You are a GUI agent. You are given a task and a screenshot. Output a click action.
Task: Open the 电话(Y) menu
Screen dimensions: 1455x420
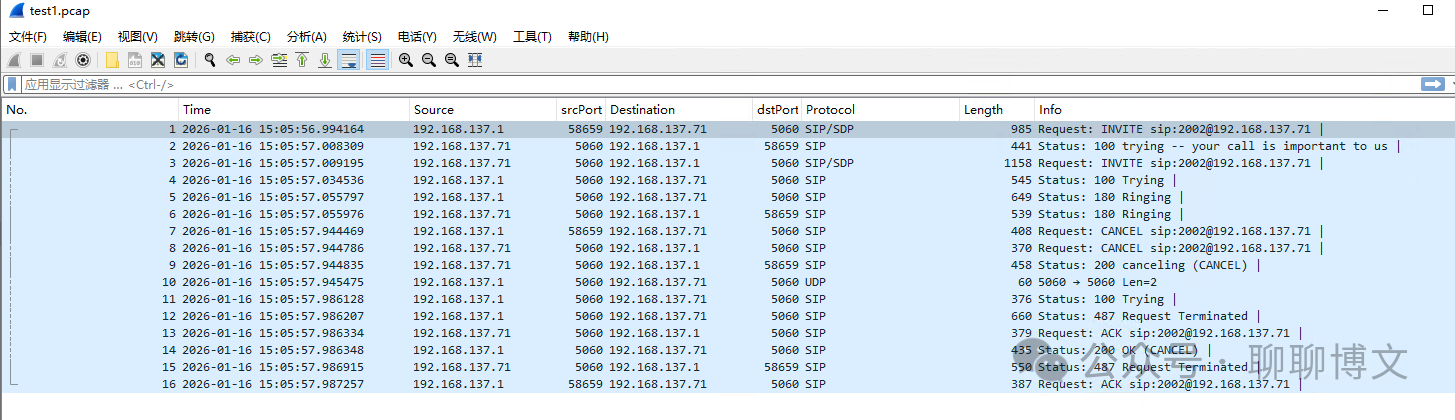pos(417,37)
